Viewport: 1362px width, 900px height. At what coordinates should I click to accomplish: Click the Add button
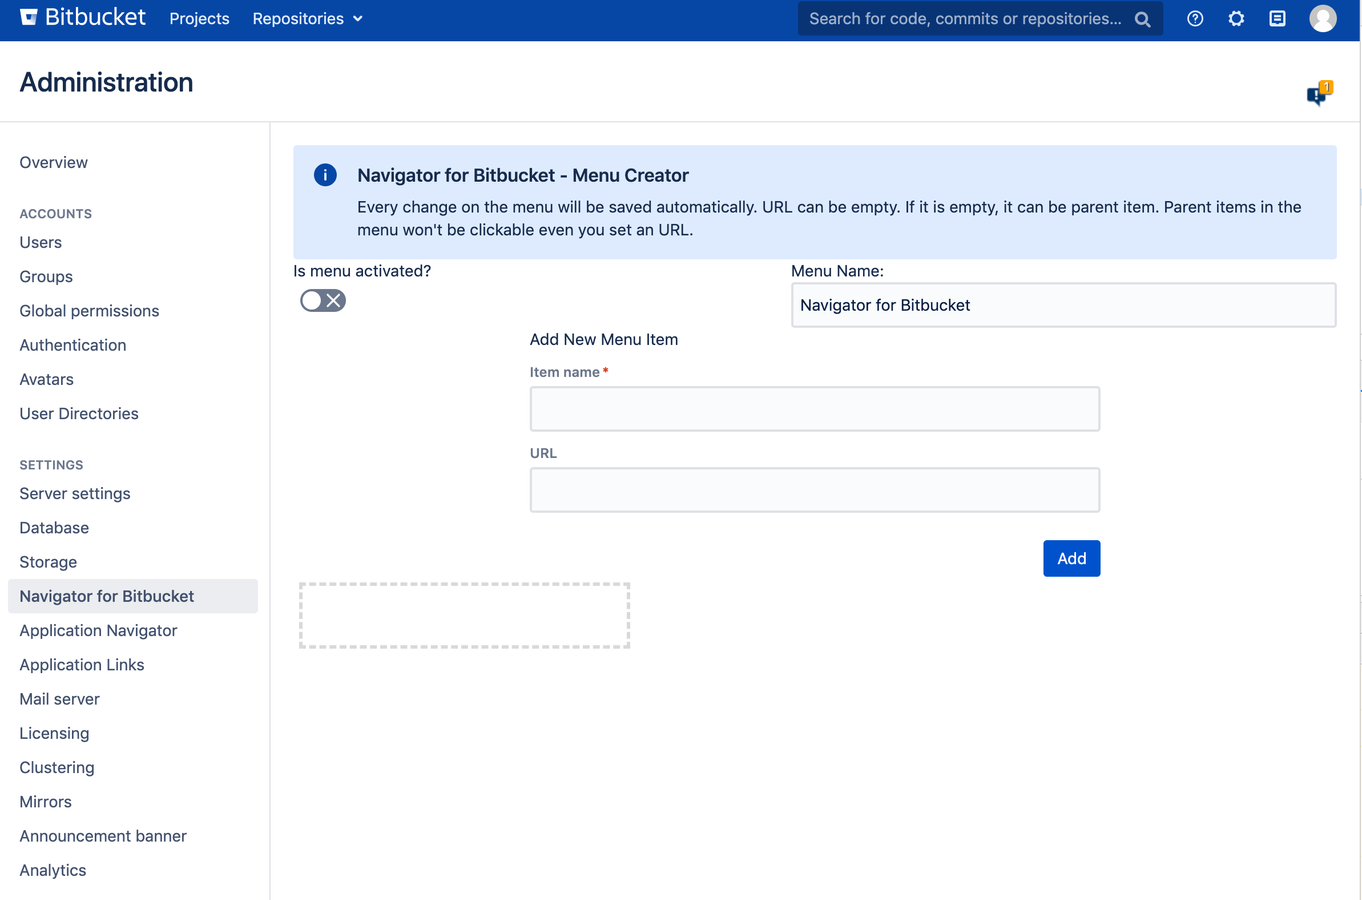[1071, 558]
